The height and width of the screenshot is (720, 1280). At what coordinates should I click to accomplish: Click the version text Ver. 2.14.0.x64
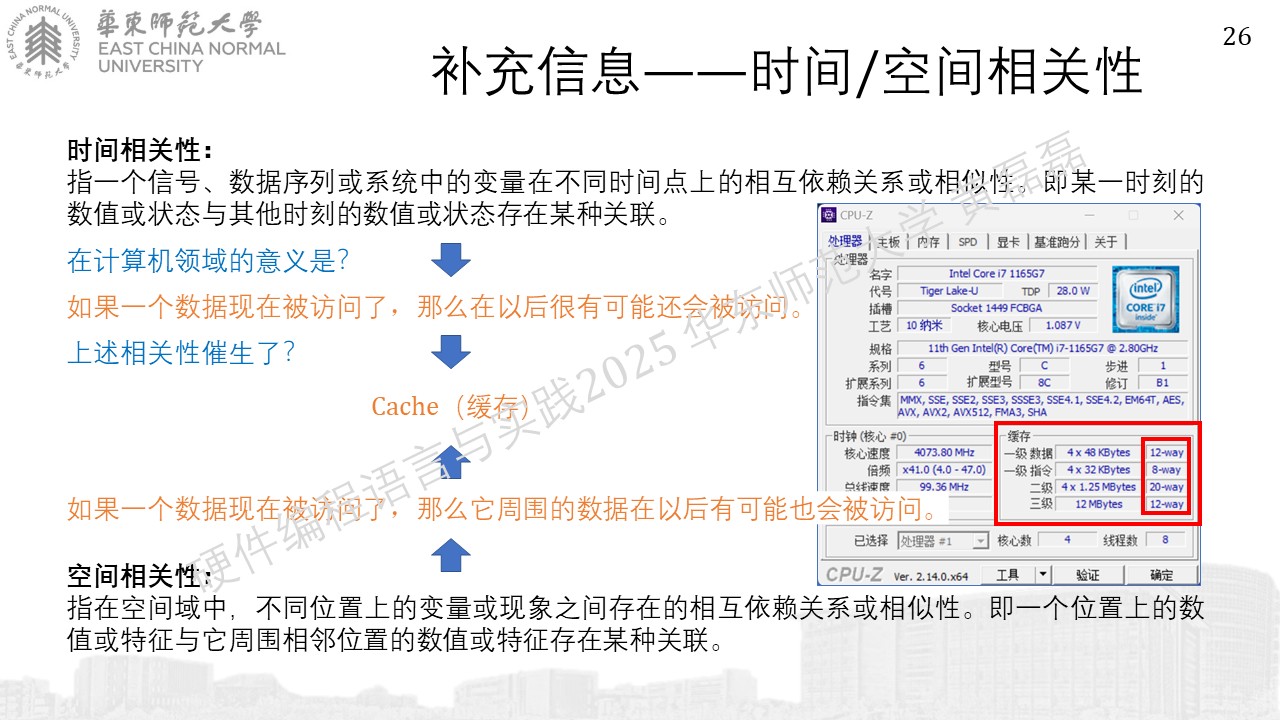point(931,577)
